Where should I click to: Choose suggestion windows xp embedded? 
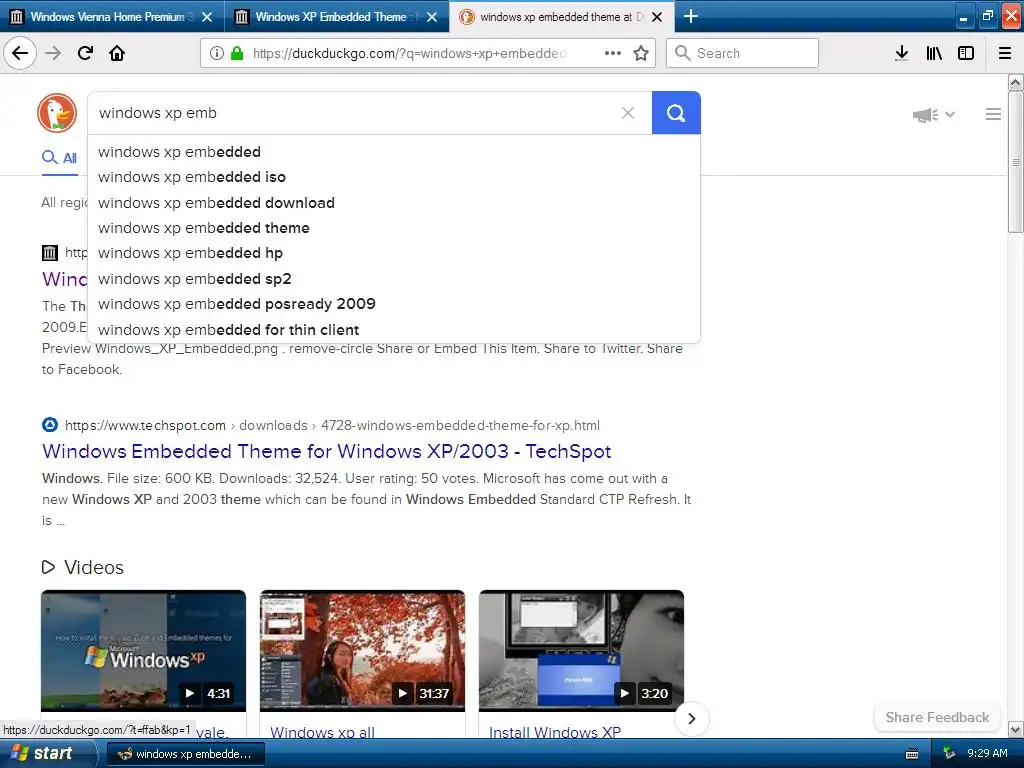(x=394, y=152)
